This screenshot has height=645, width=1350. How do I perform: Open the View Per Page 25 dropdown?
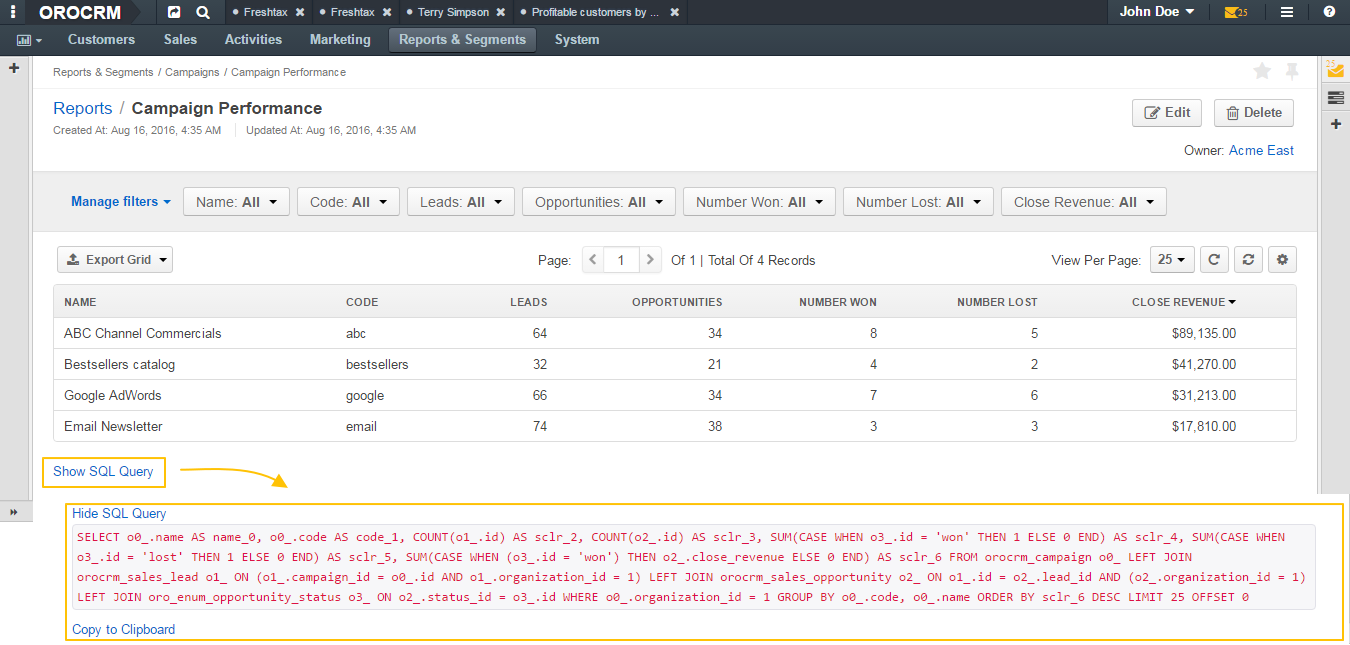pos(1172,260)
